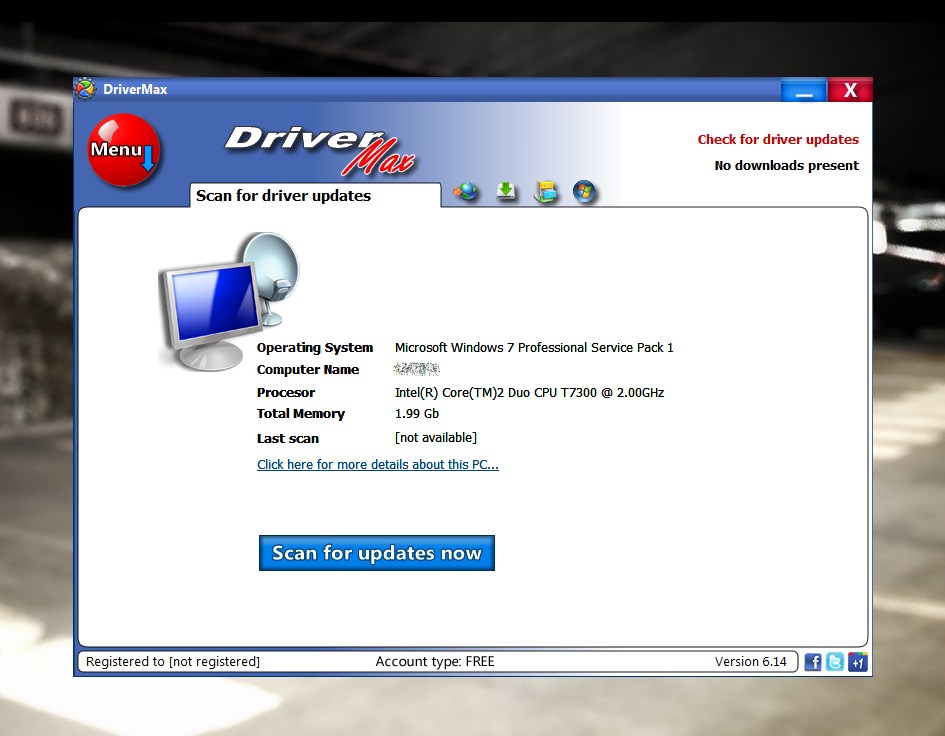Click the Last scan label
Screen dimensions: 945x736
coord(287,438)
